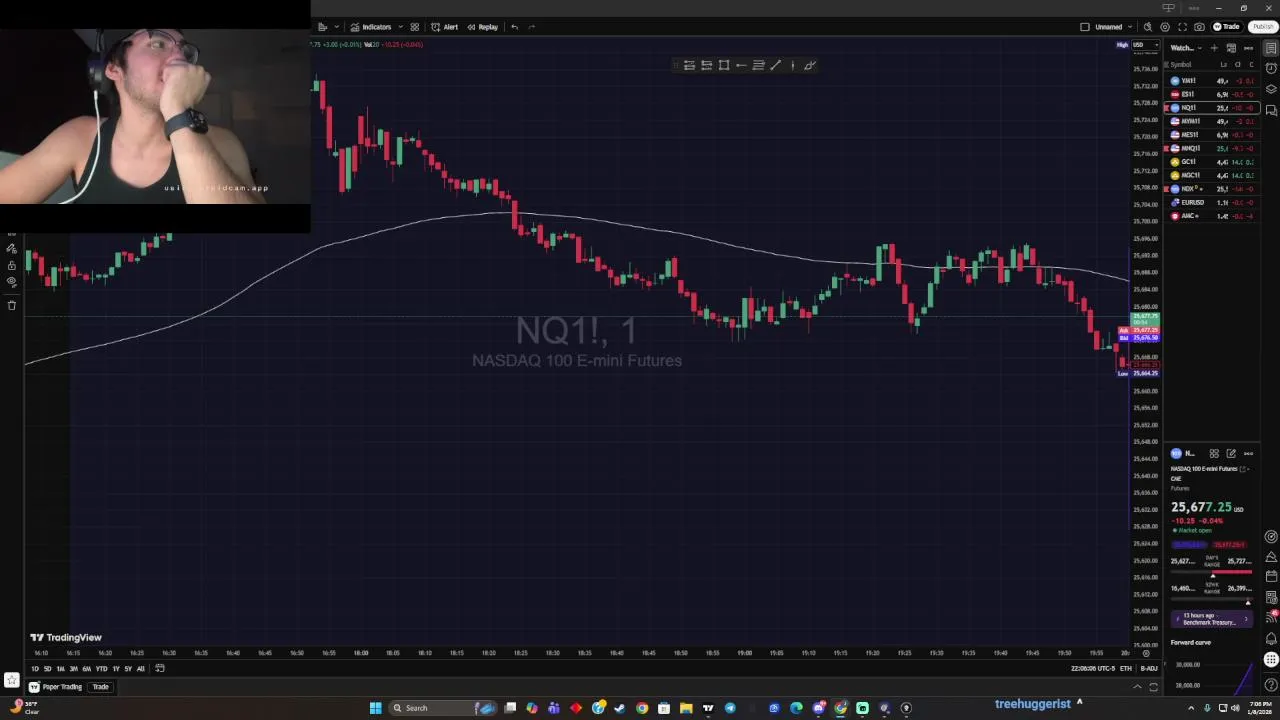
Task: Toggle the B-ADJ adjustment setting
Action: pyautogui.click(x=1149, y=669)
